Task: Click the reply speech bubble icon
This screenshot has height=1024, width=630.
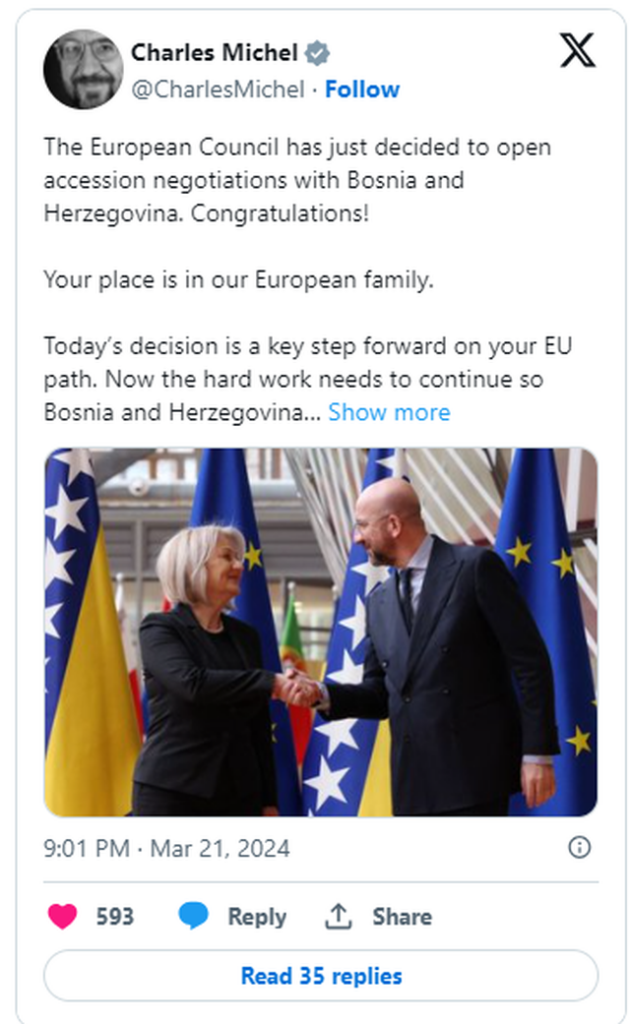Action: tap(193, 916)
